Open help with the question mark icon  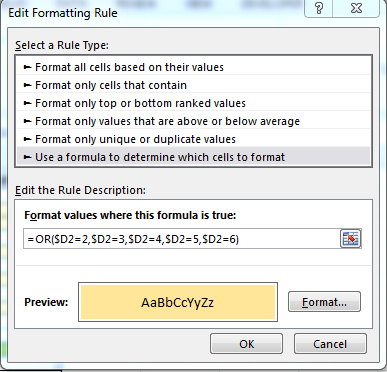coord(319,8)
